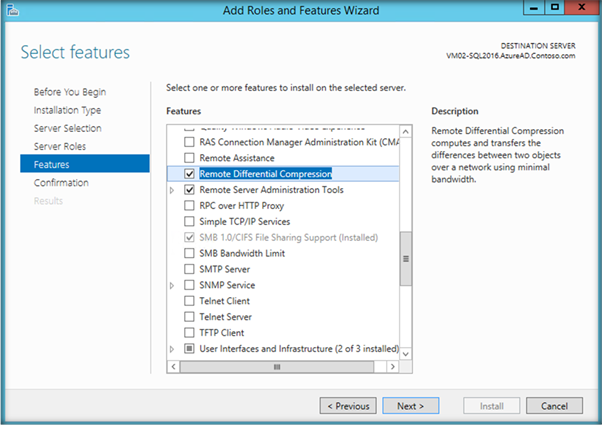Open the Confirmation step in sidebar
This screenshot has height=425, width=602.
(x=61, y=182)
